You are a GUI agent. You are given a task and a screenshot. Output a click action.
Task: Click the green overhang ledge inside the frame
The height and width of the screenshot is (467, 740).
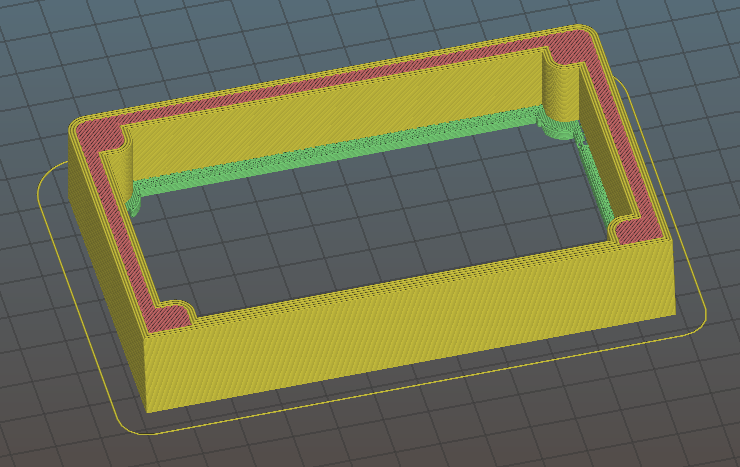(337, 153)
